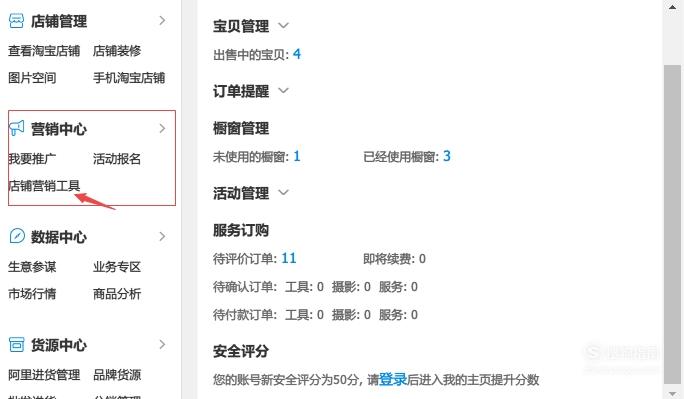Click the 货源中心 box icon
Viewport: 684px width, 399px height.
point(17,344)
